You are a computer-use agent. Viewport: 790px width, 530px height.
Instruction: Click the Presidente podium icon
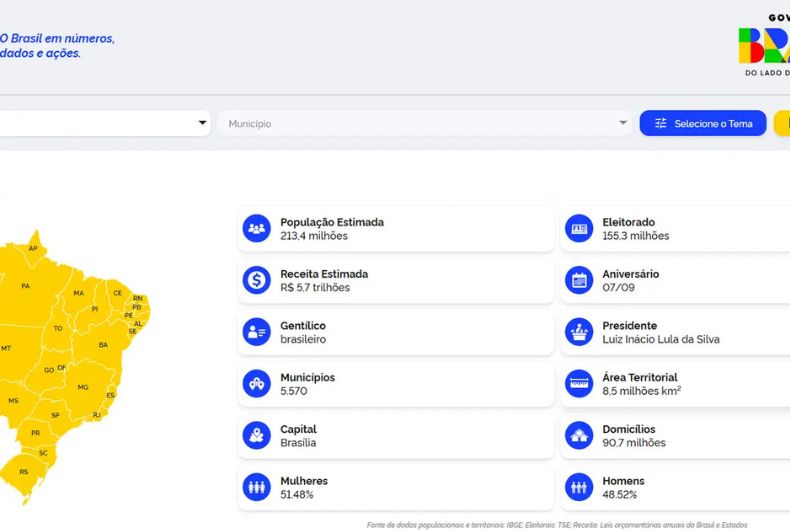click(579, 333)
